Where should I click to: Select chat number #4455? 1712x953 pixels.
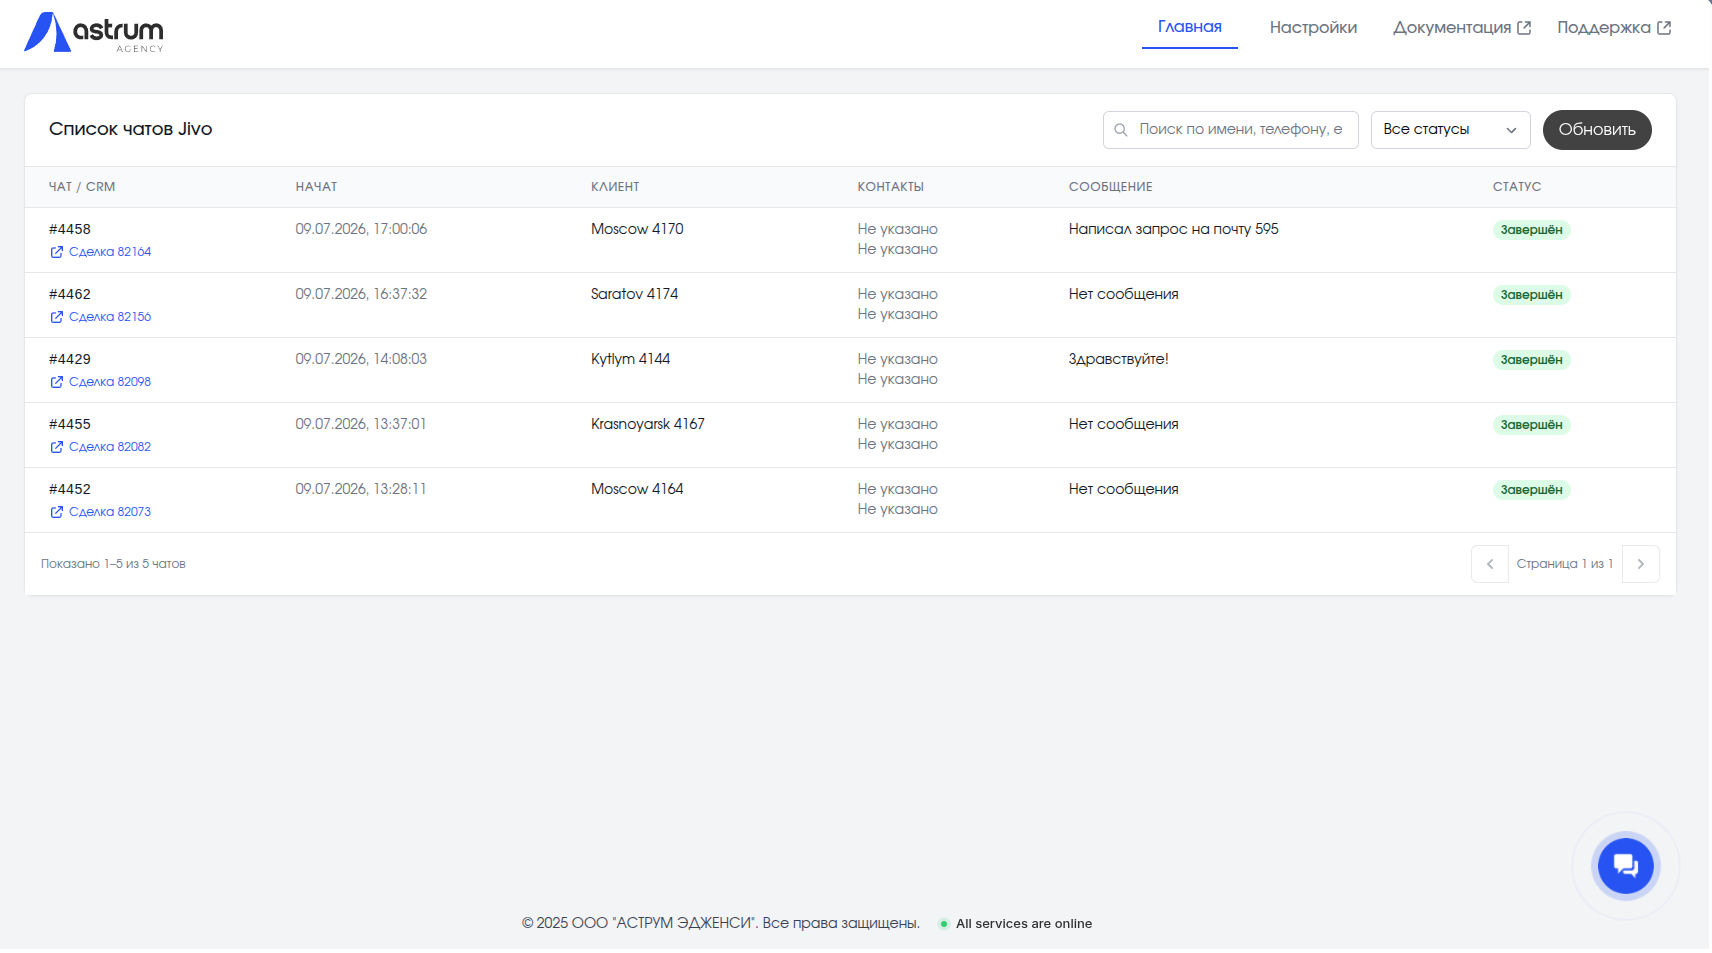pos(70,425)
